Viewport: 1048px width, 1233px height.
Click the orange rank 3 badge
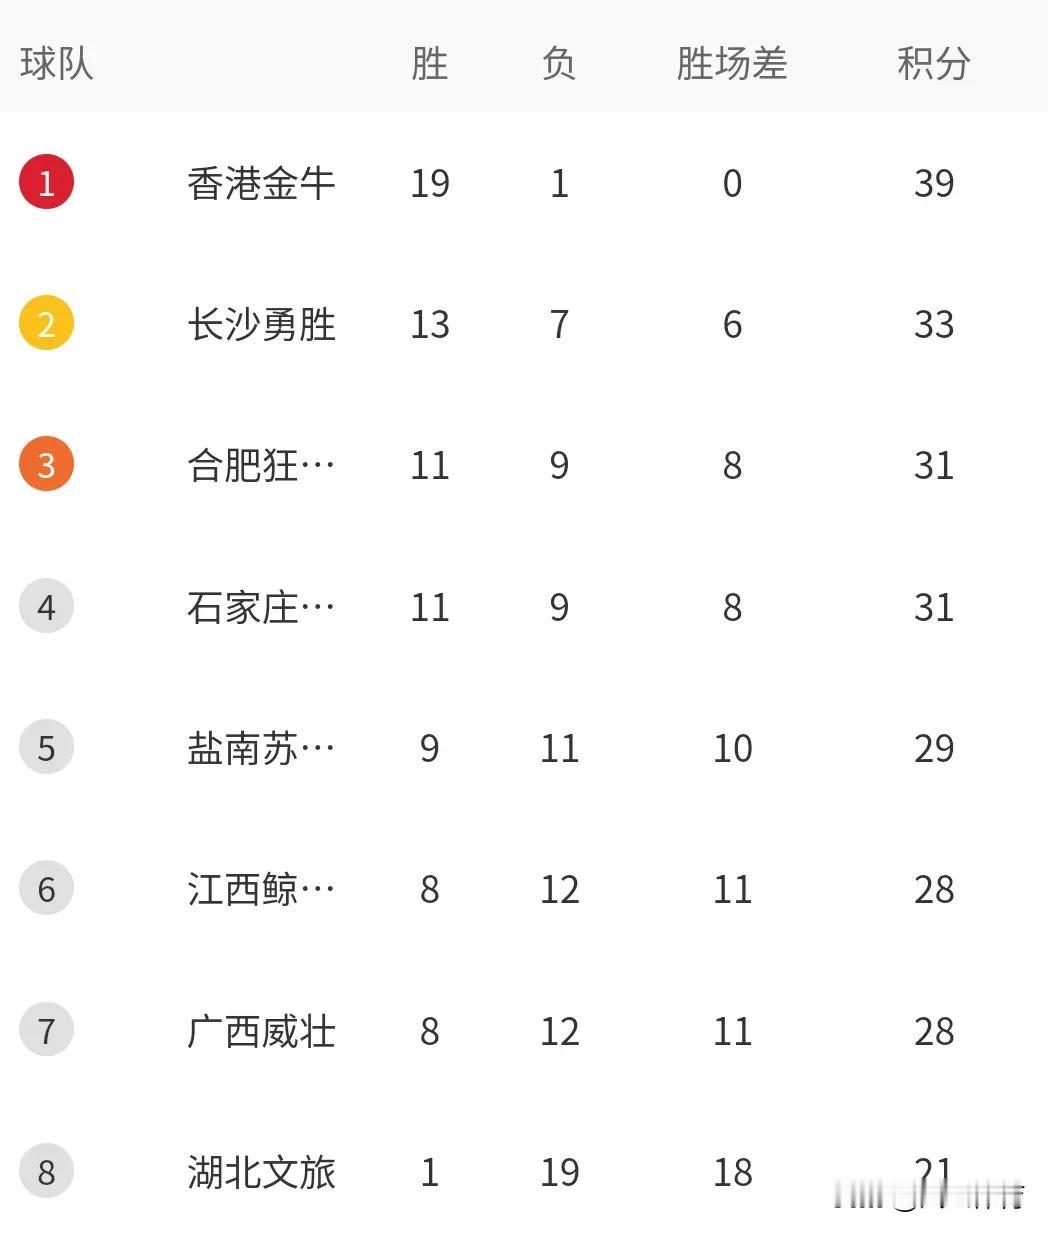(46, 464)
